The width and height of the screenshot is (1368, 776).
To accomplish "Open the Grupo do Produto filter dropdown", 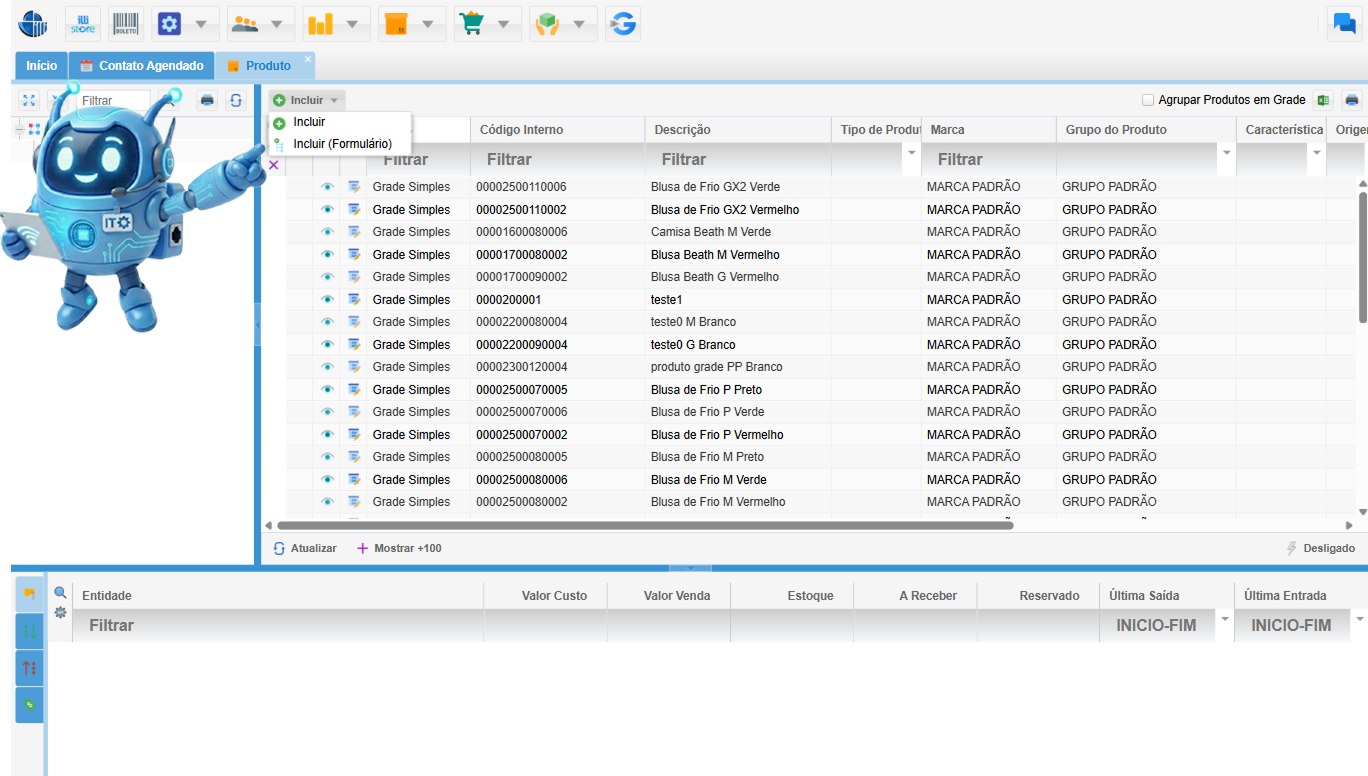I will (x=1226, y=153).
